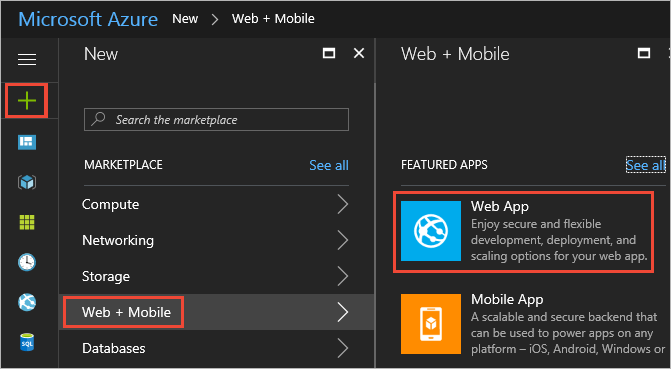This screenshot has height=369, width=671.
Task: Close the New blade
Action: coord(359,54)
